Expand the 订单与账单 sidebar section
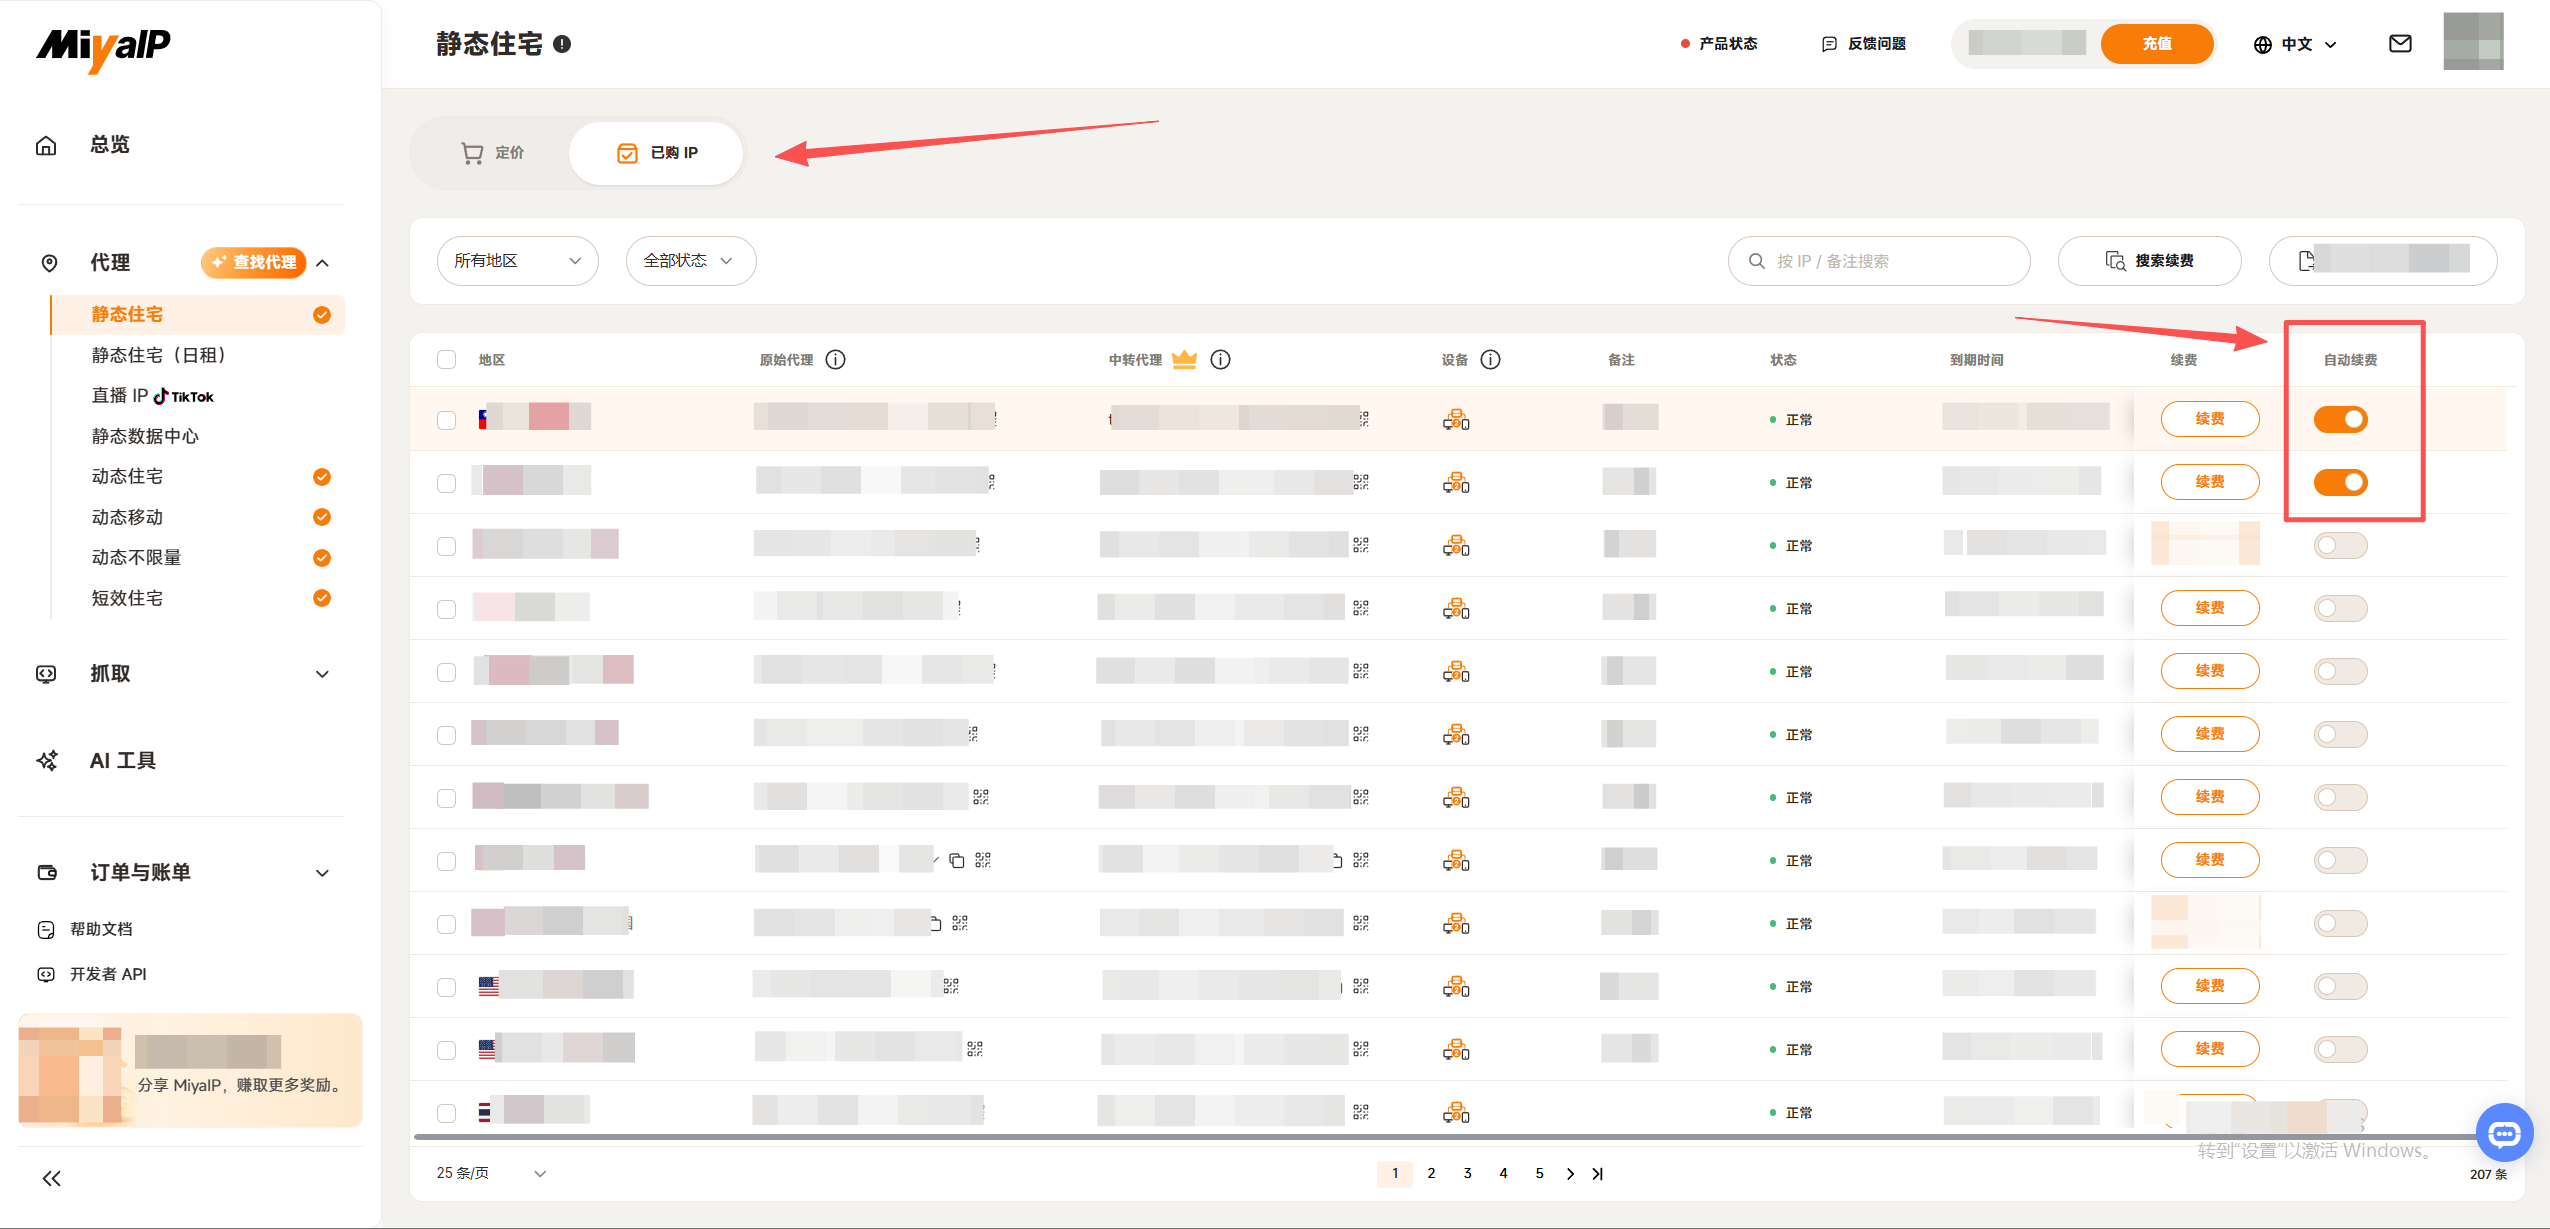 tap(184, 873)
